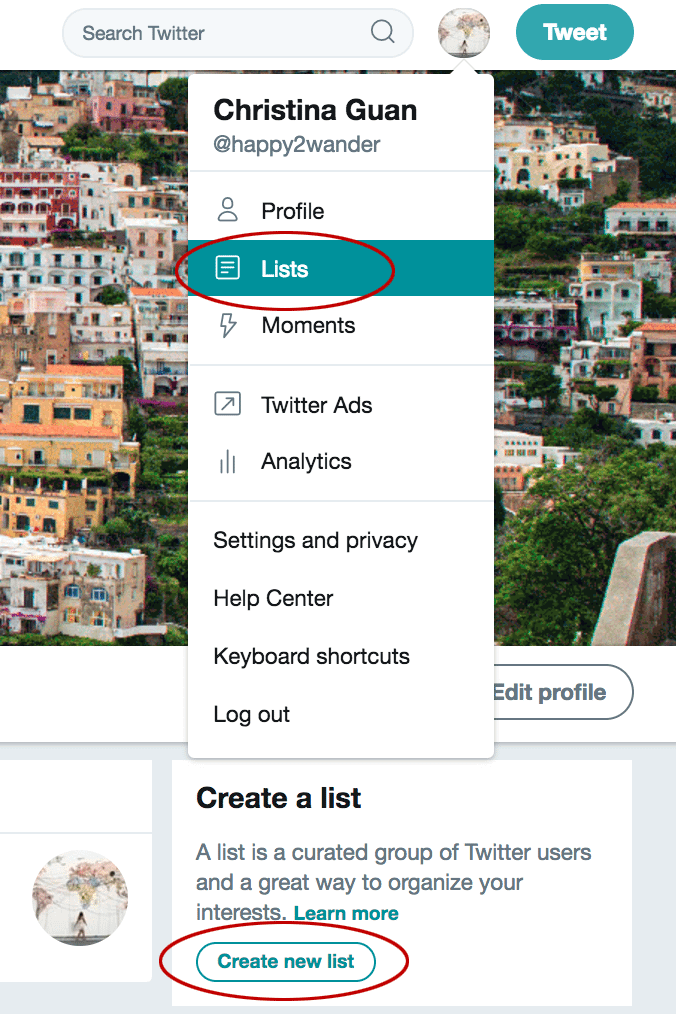View Keyboard shortcuts
The image size is (676, 1014).
tap(311, 656)
